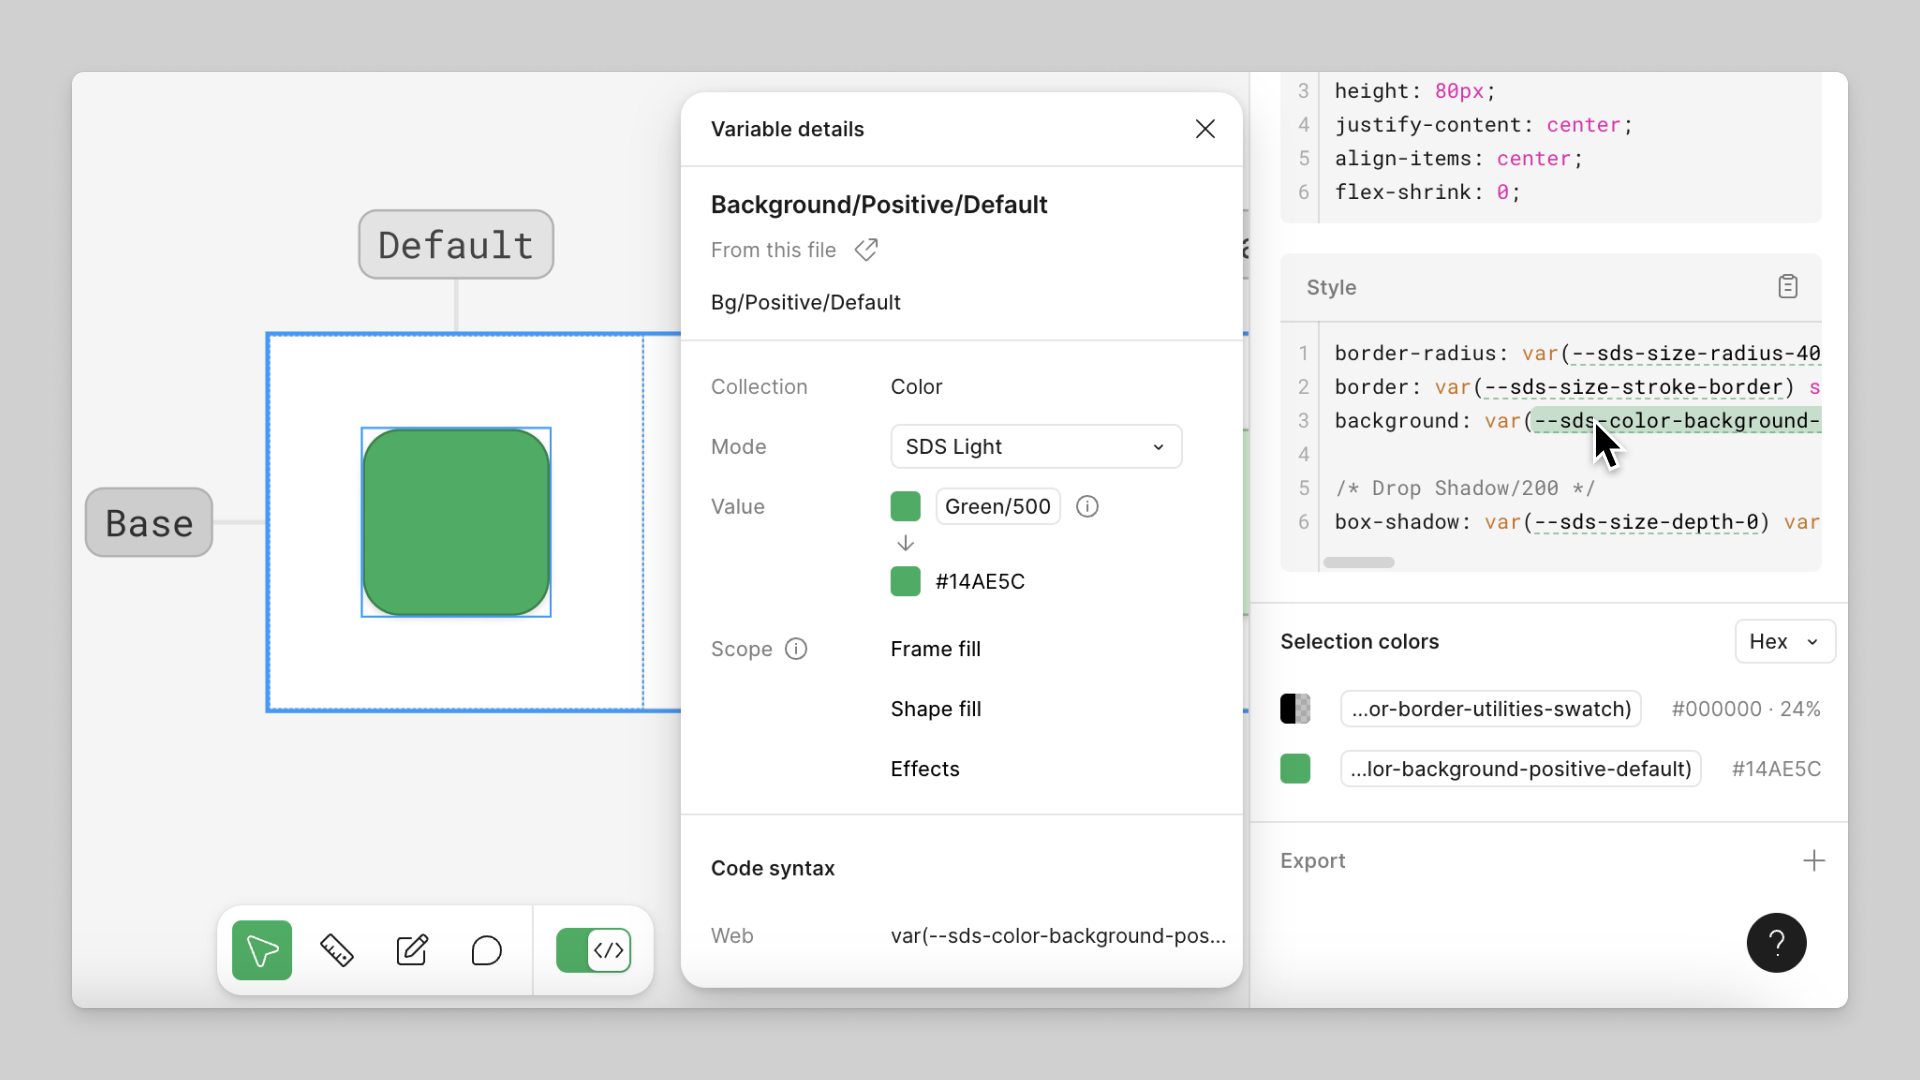This screenshot has height=1080, width=1920.
Task: Click the border-utilities-swatch variable chip
Action: tap(1490, 709)
